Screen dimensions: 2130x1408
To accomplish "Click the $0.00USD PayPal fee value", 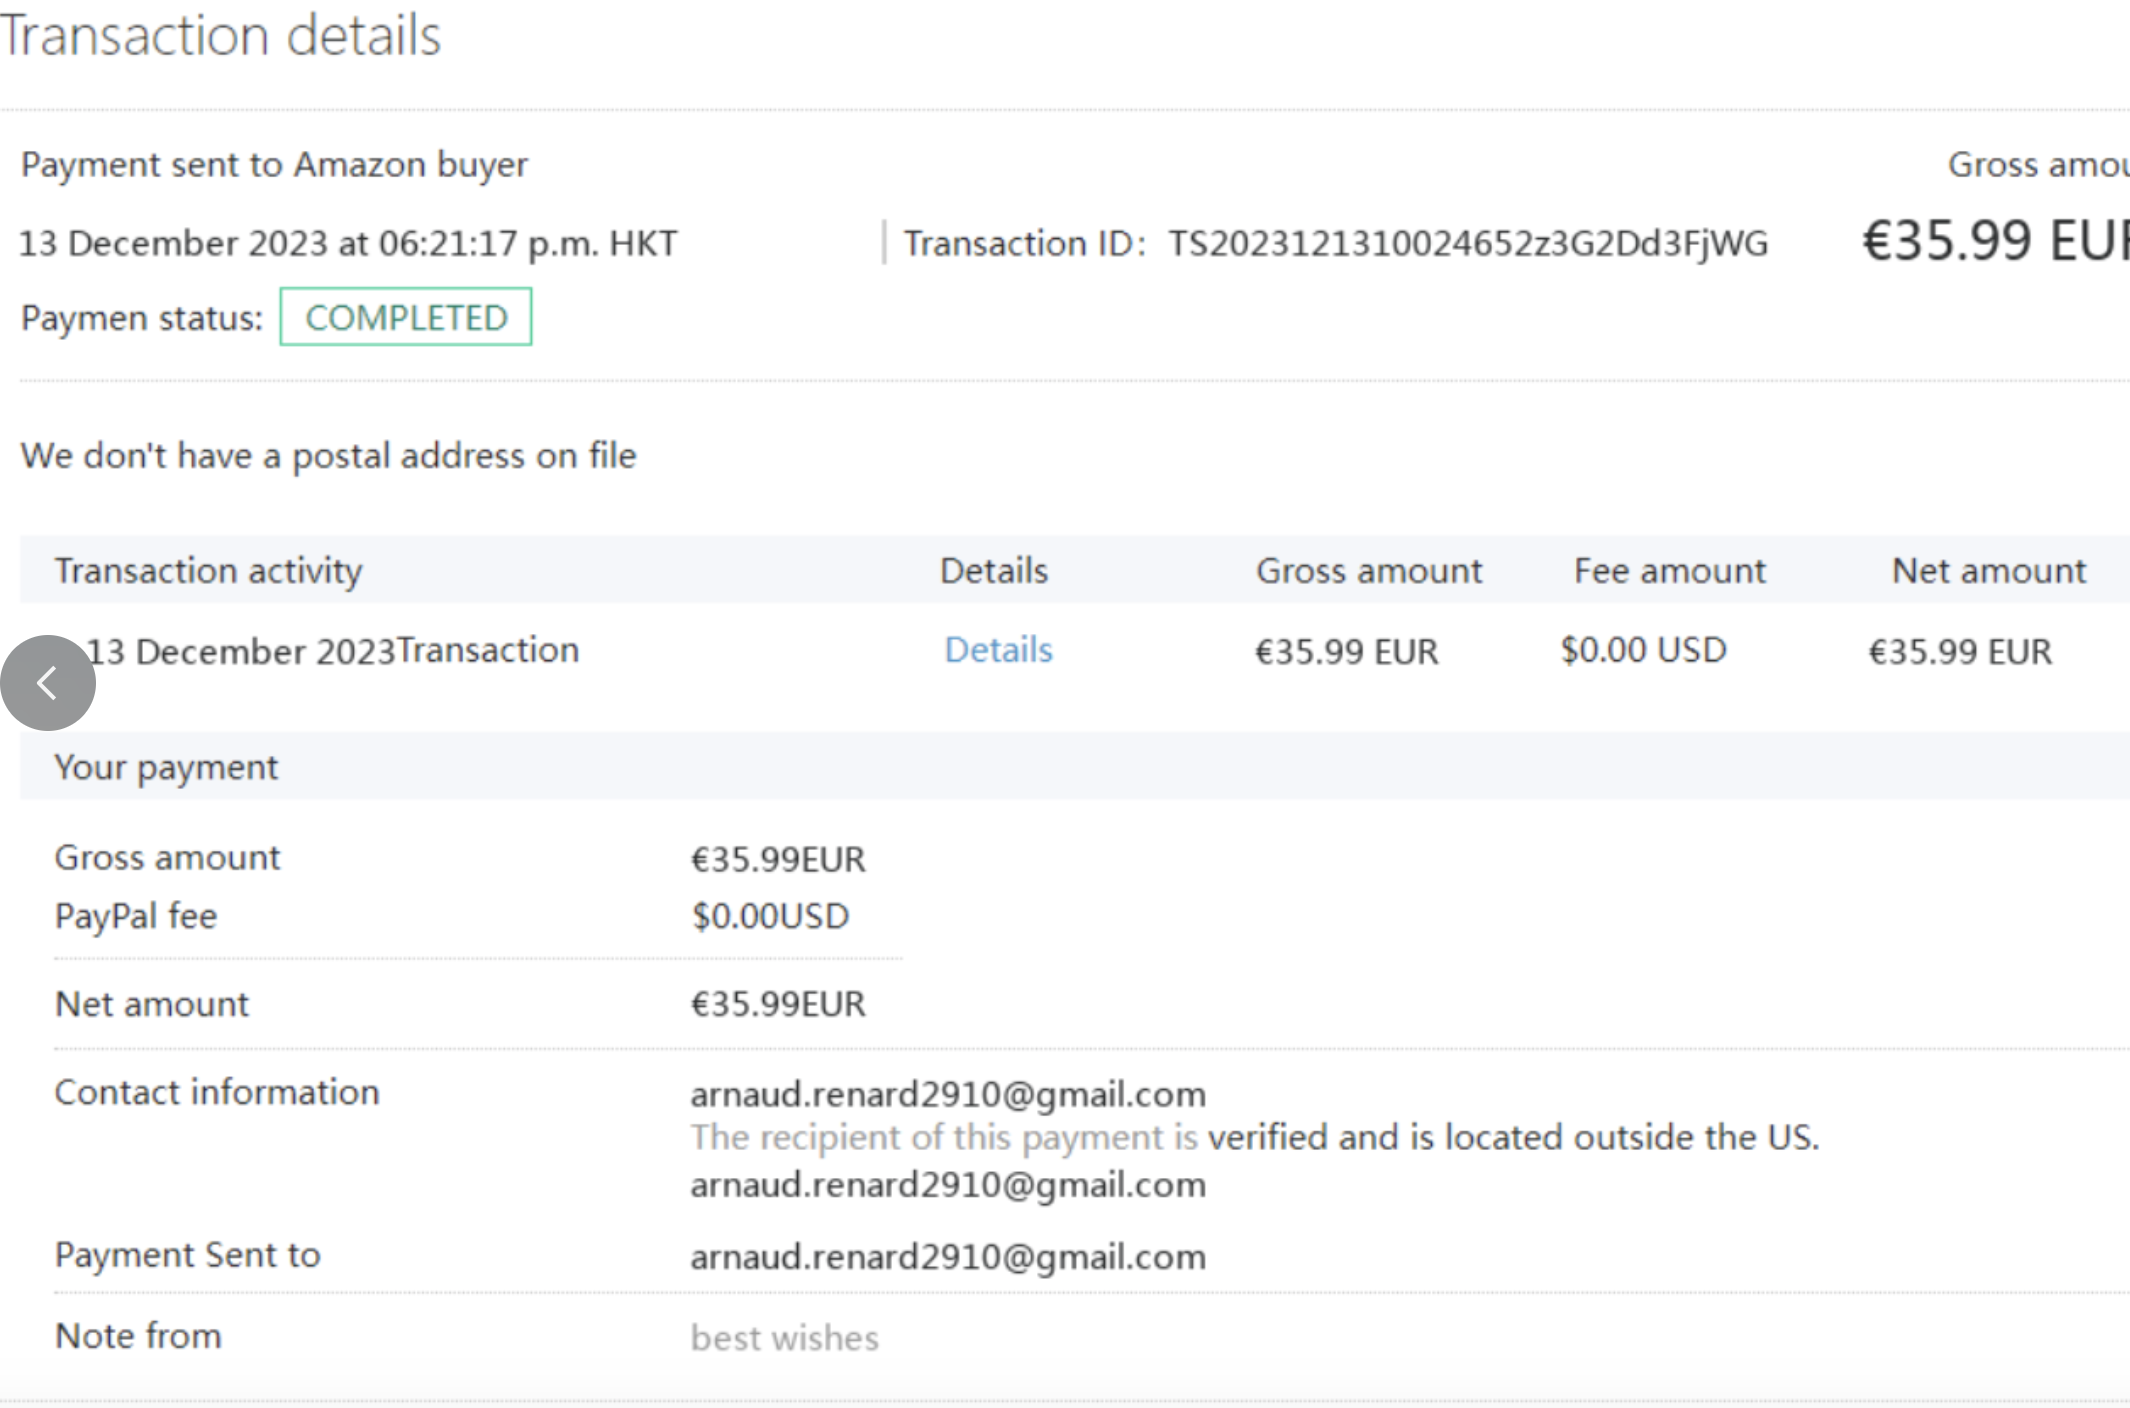I will (770, 916).
